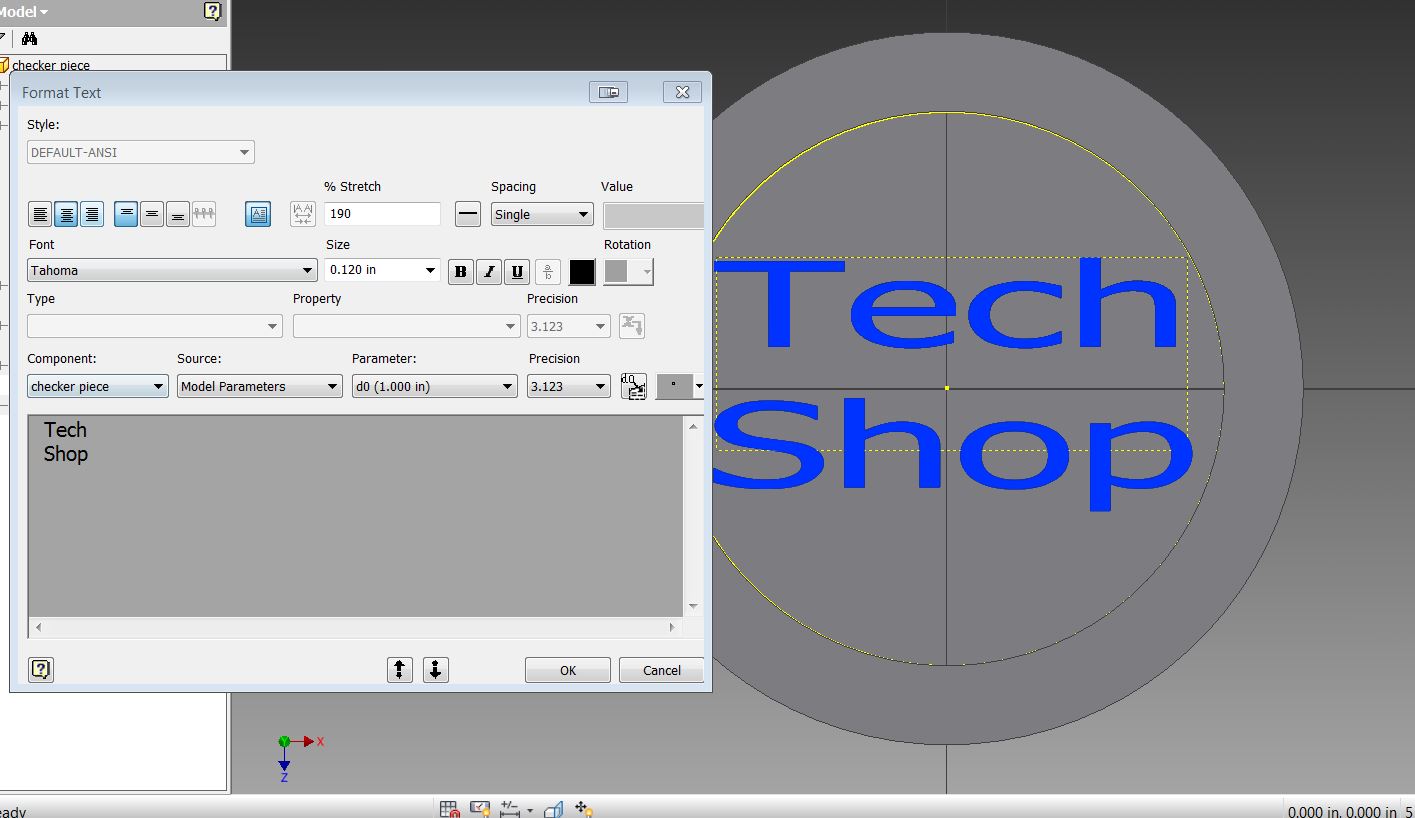The height and width of the screenshot is (818, 1415).
Task: Close the Format Text dialog
Action: (x=682, y=92)
